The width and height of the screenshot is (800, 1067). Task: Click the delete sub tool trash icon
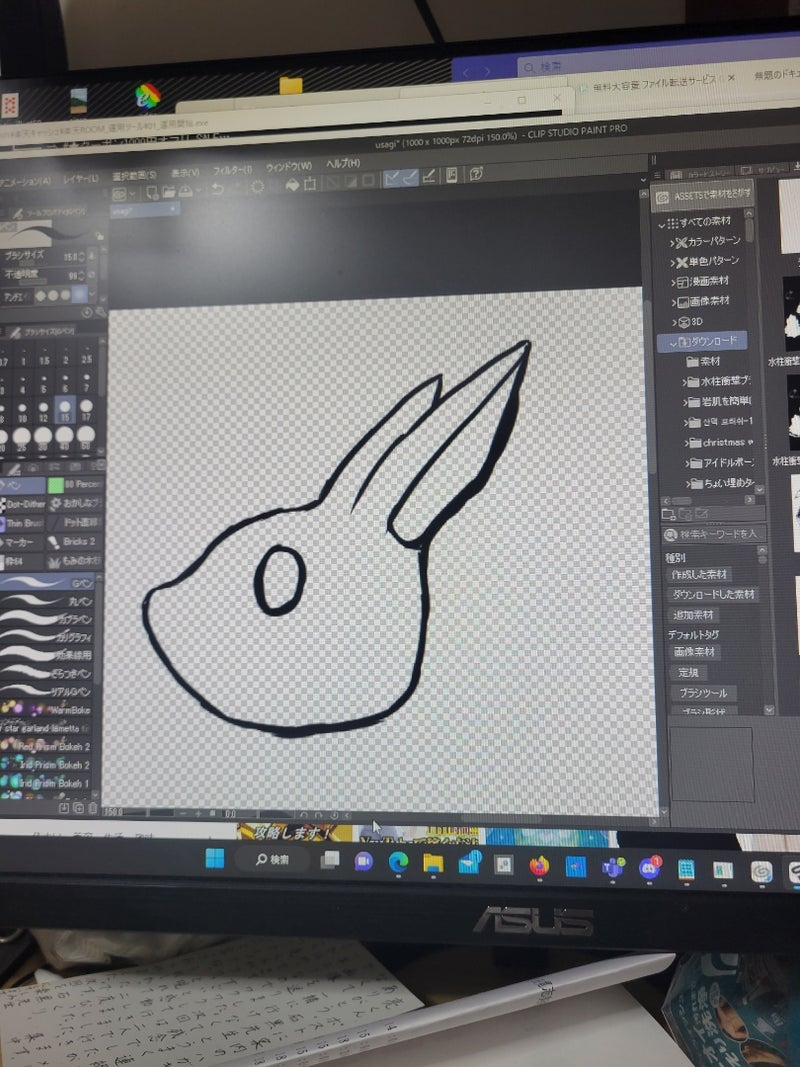[x=93, y=808]
